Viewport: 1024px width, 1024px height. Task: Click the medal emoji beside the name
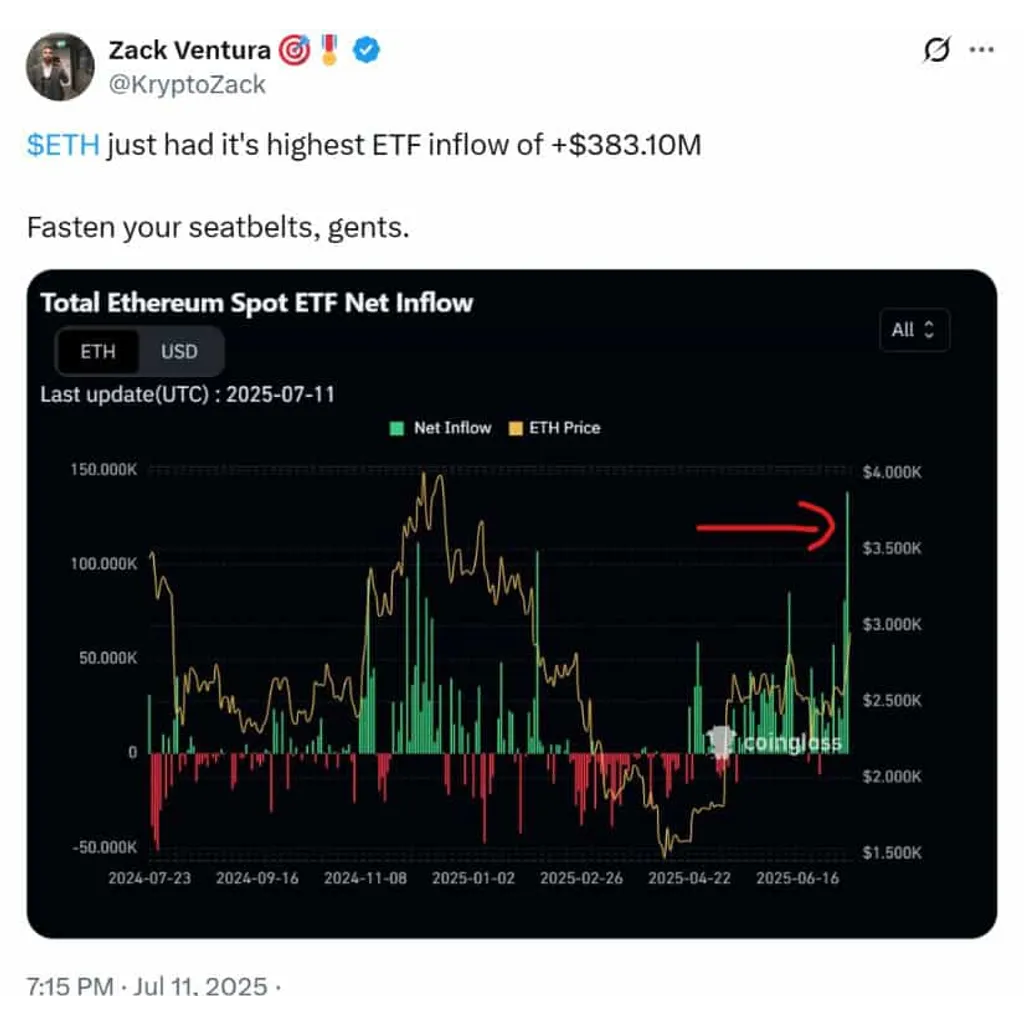330,50
